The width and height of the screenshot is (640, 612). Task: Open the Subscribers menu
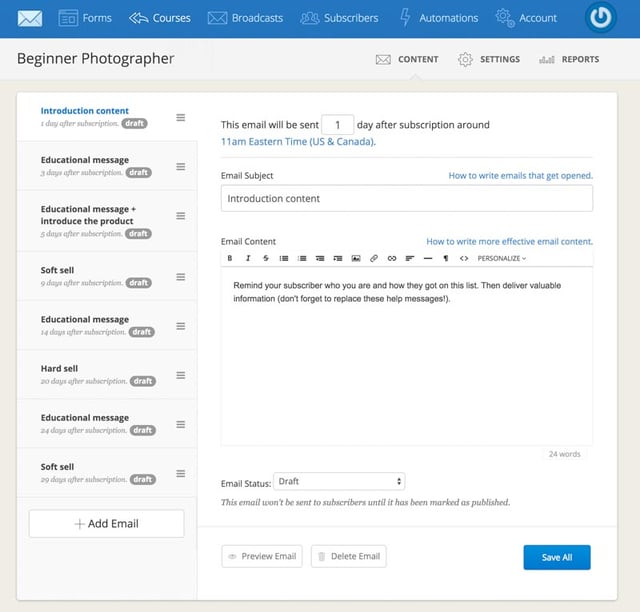[x=339, y=18]
